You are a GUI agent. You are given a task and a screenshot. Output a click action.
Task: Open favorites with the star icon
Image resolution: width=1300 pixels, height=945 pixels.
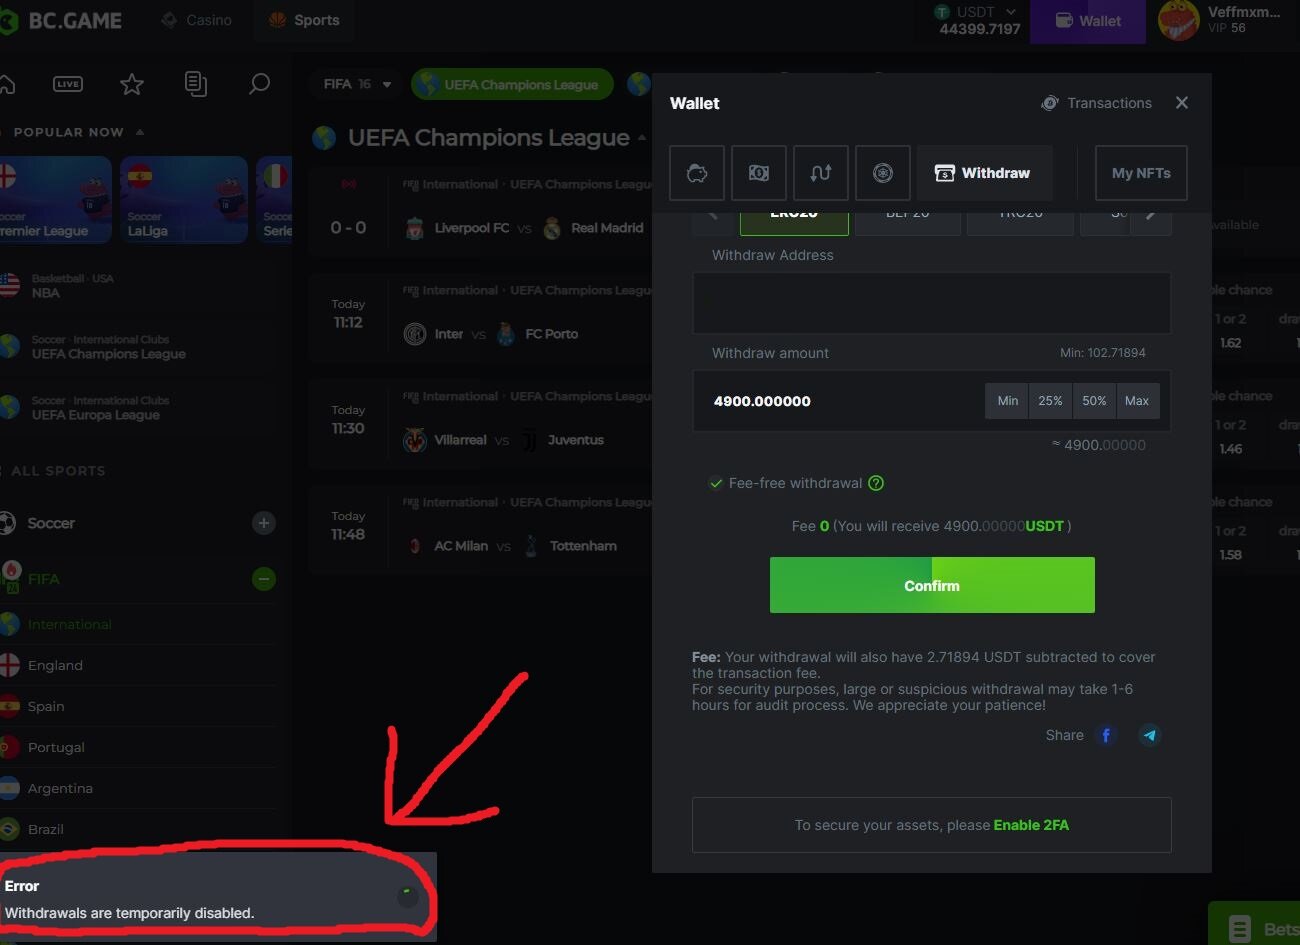(x=132, y=85)
